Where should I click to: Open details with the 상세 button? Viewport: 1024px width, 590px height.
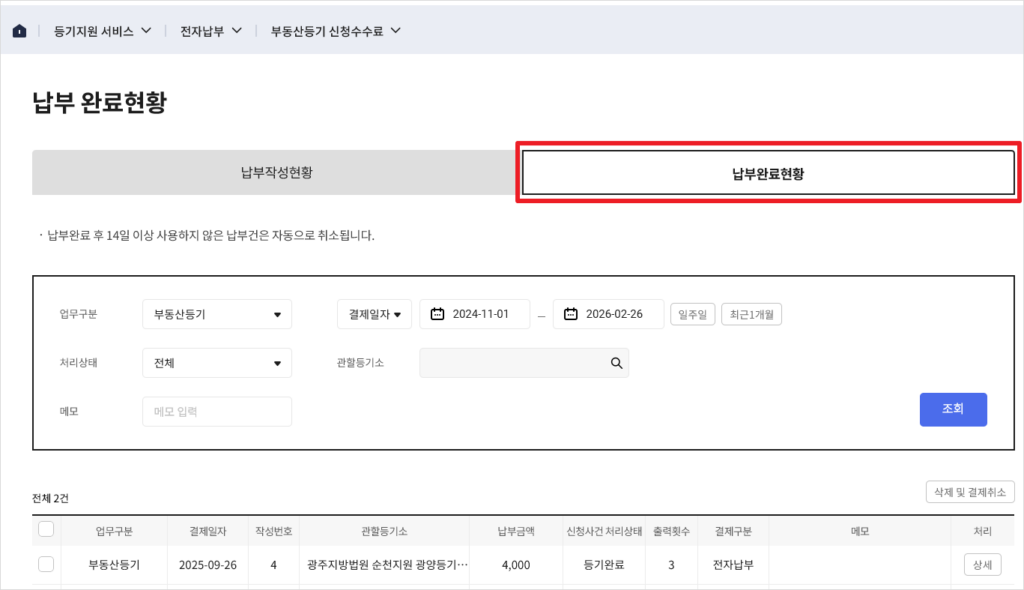pyautogui.click(x=981, y=564)
